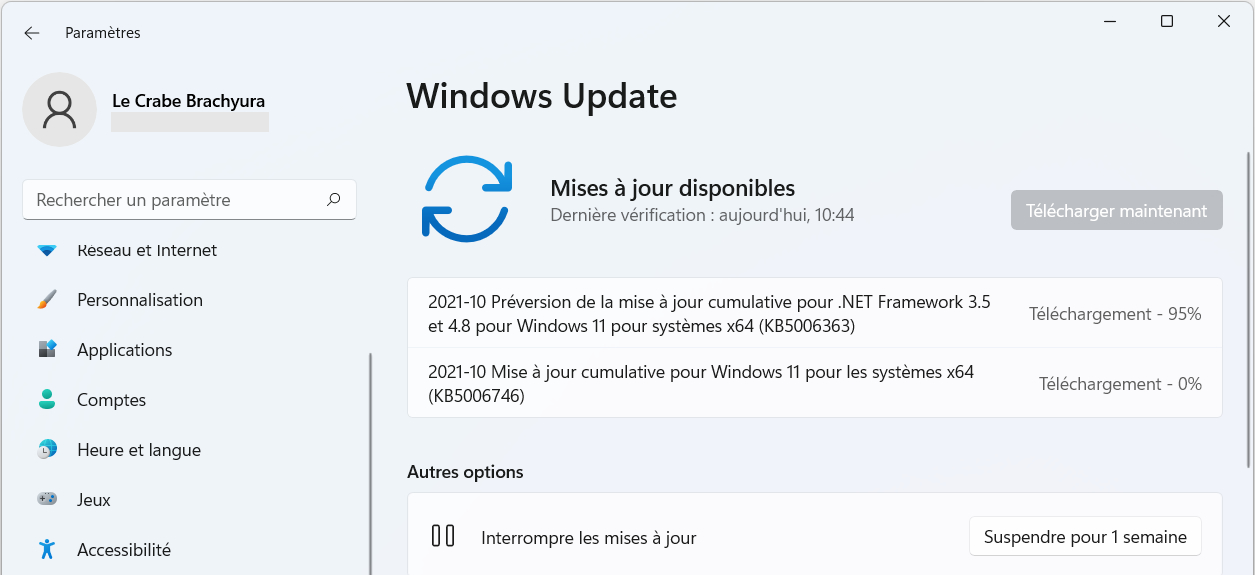The height and width of the screenshot is (575, 1255).
Task: Click the user profile avatar icon
Action: coord(60,110)
